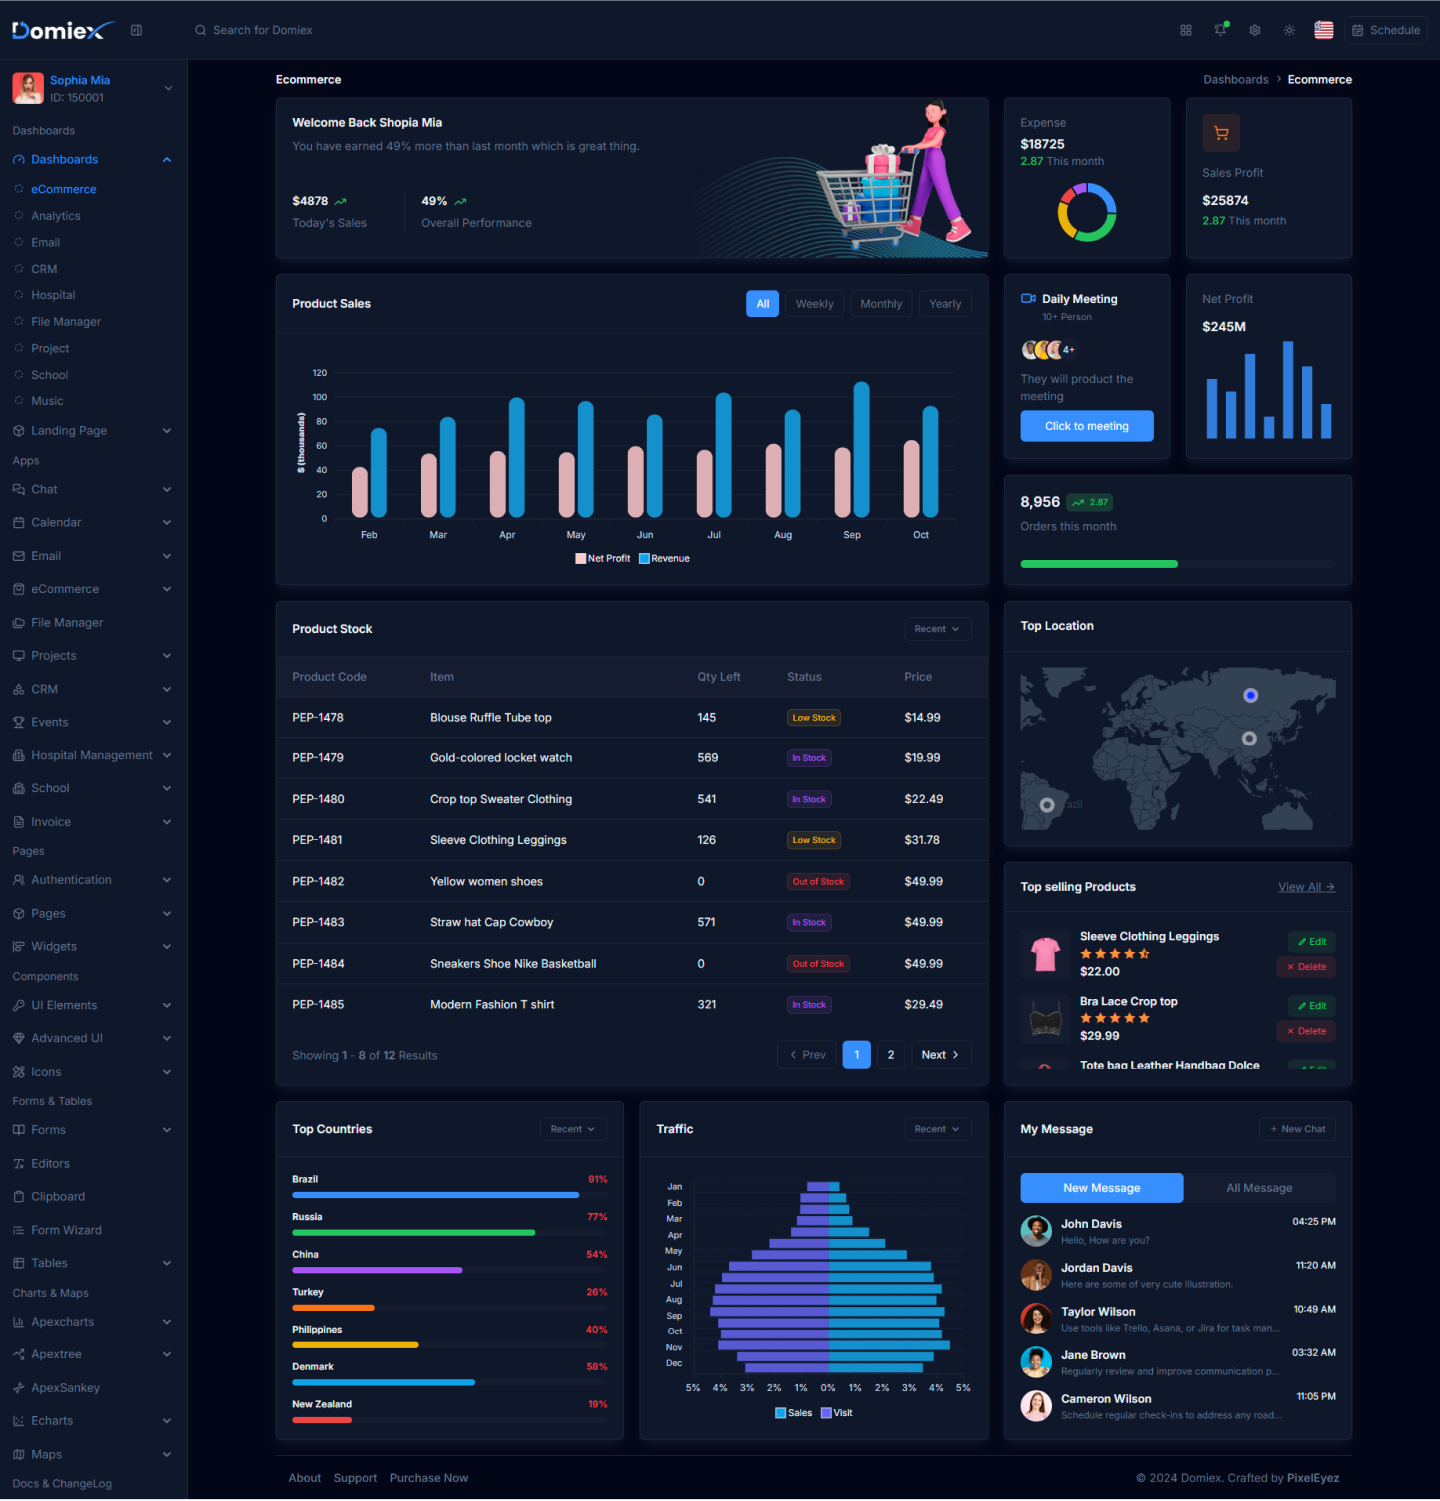Open the apps grid icon in top bar
1440x1501 pixels.
[1185, 30]
